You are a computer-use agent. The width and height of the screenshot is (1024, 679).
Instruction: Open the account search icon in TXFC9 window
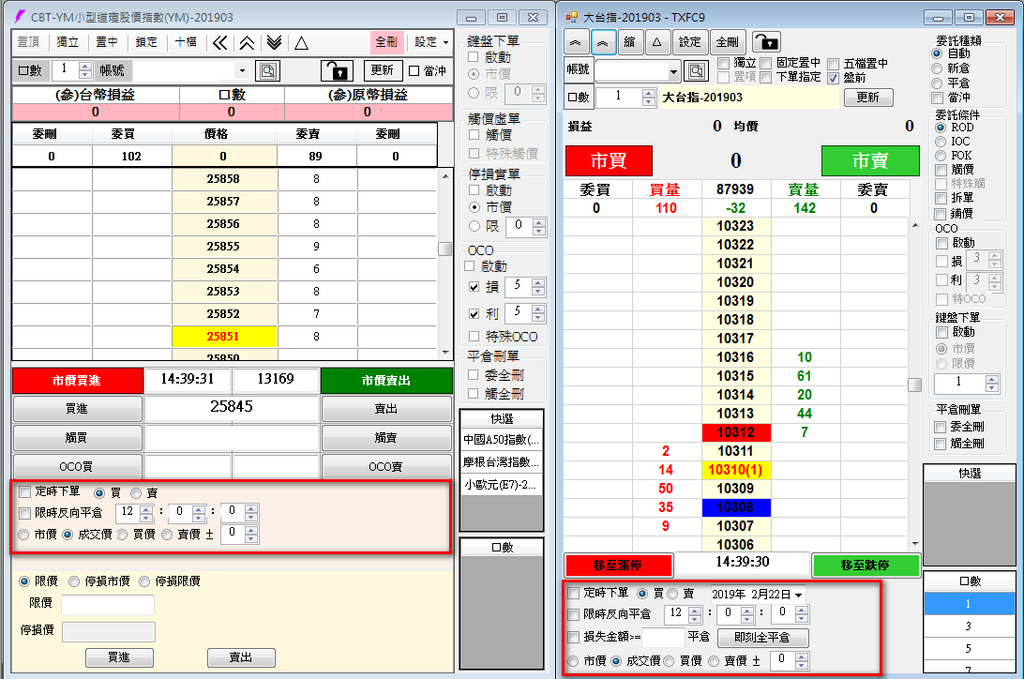click(696, 70)
